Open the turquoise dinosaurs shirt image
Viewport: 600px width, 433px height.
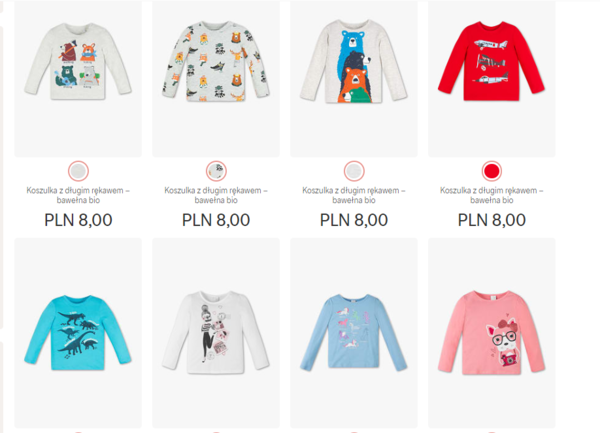[78, 333]
